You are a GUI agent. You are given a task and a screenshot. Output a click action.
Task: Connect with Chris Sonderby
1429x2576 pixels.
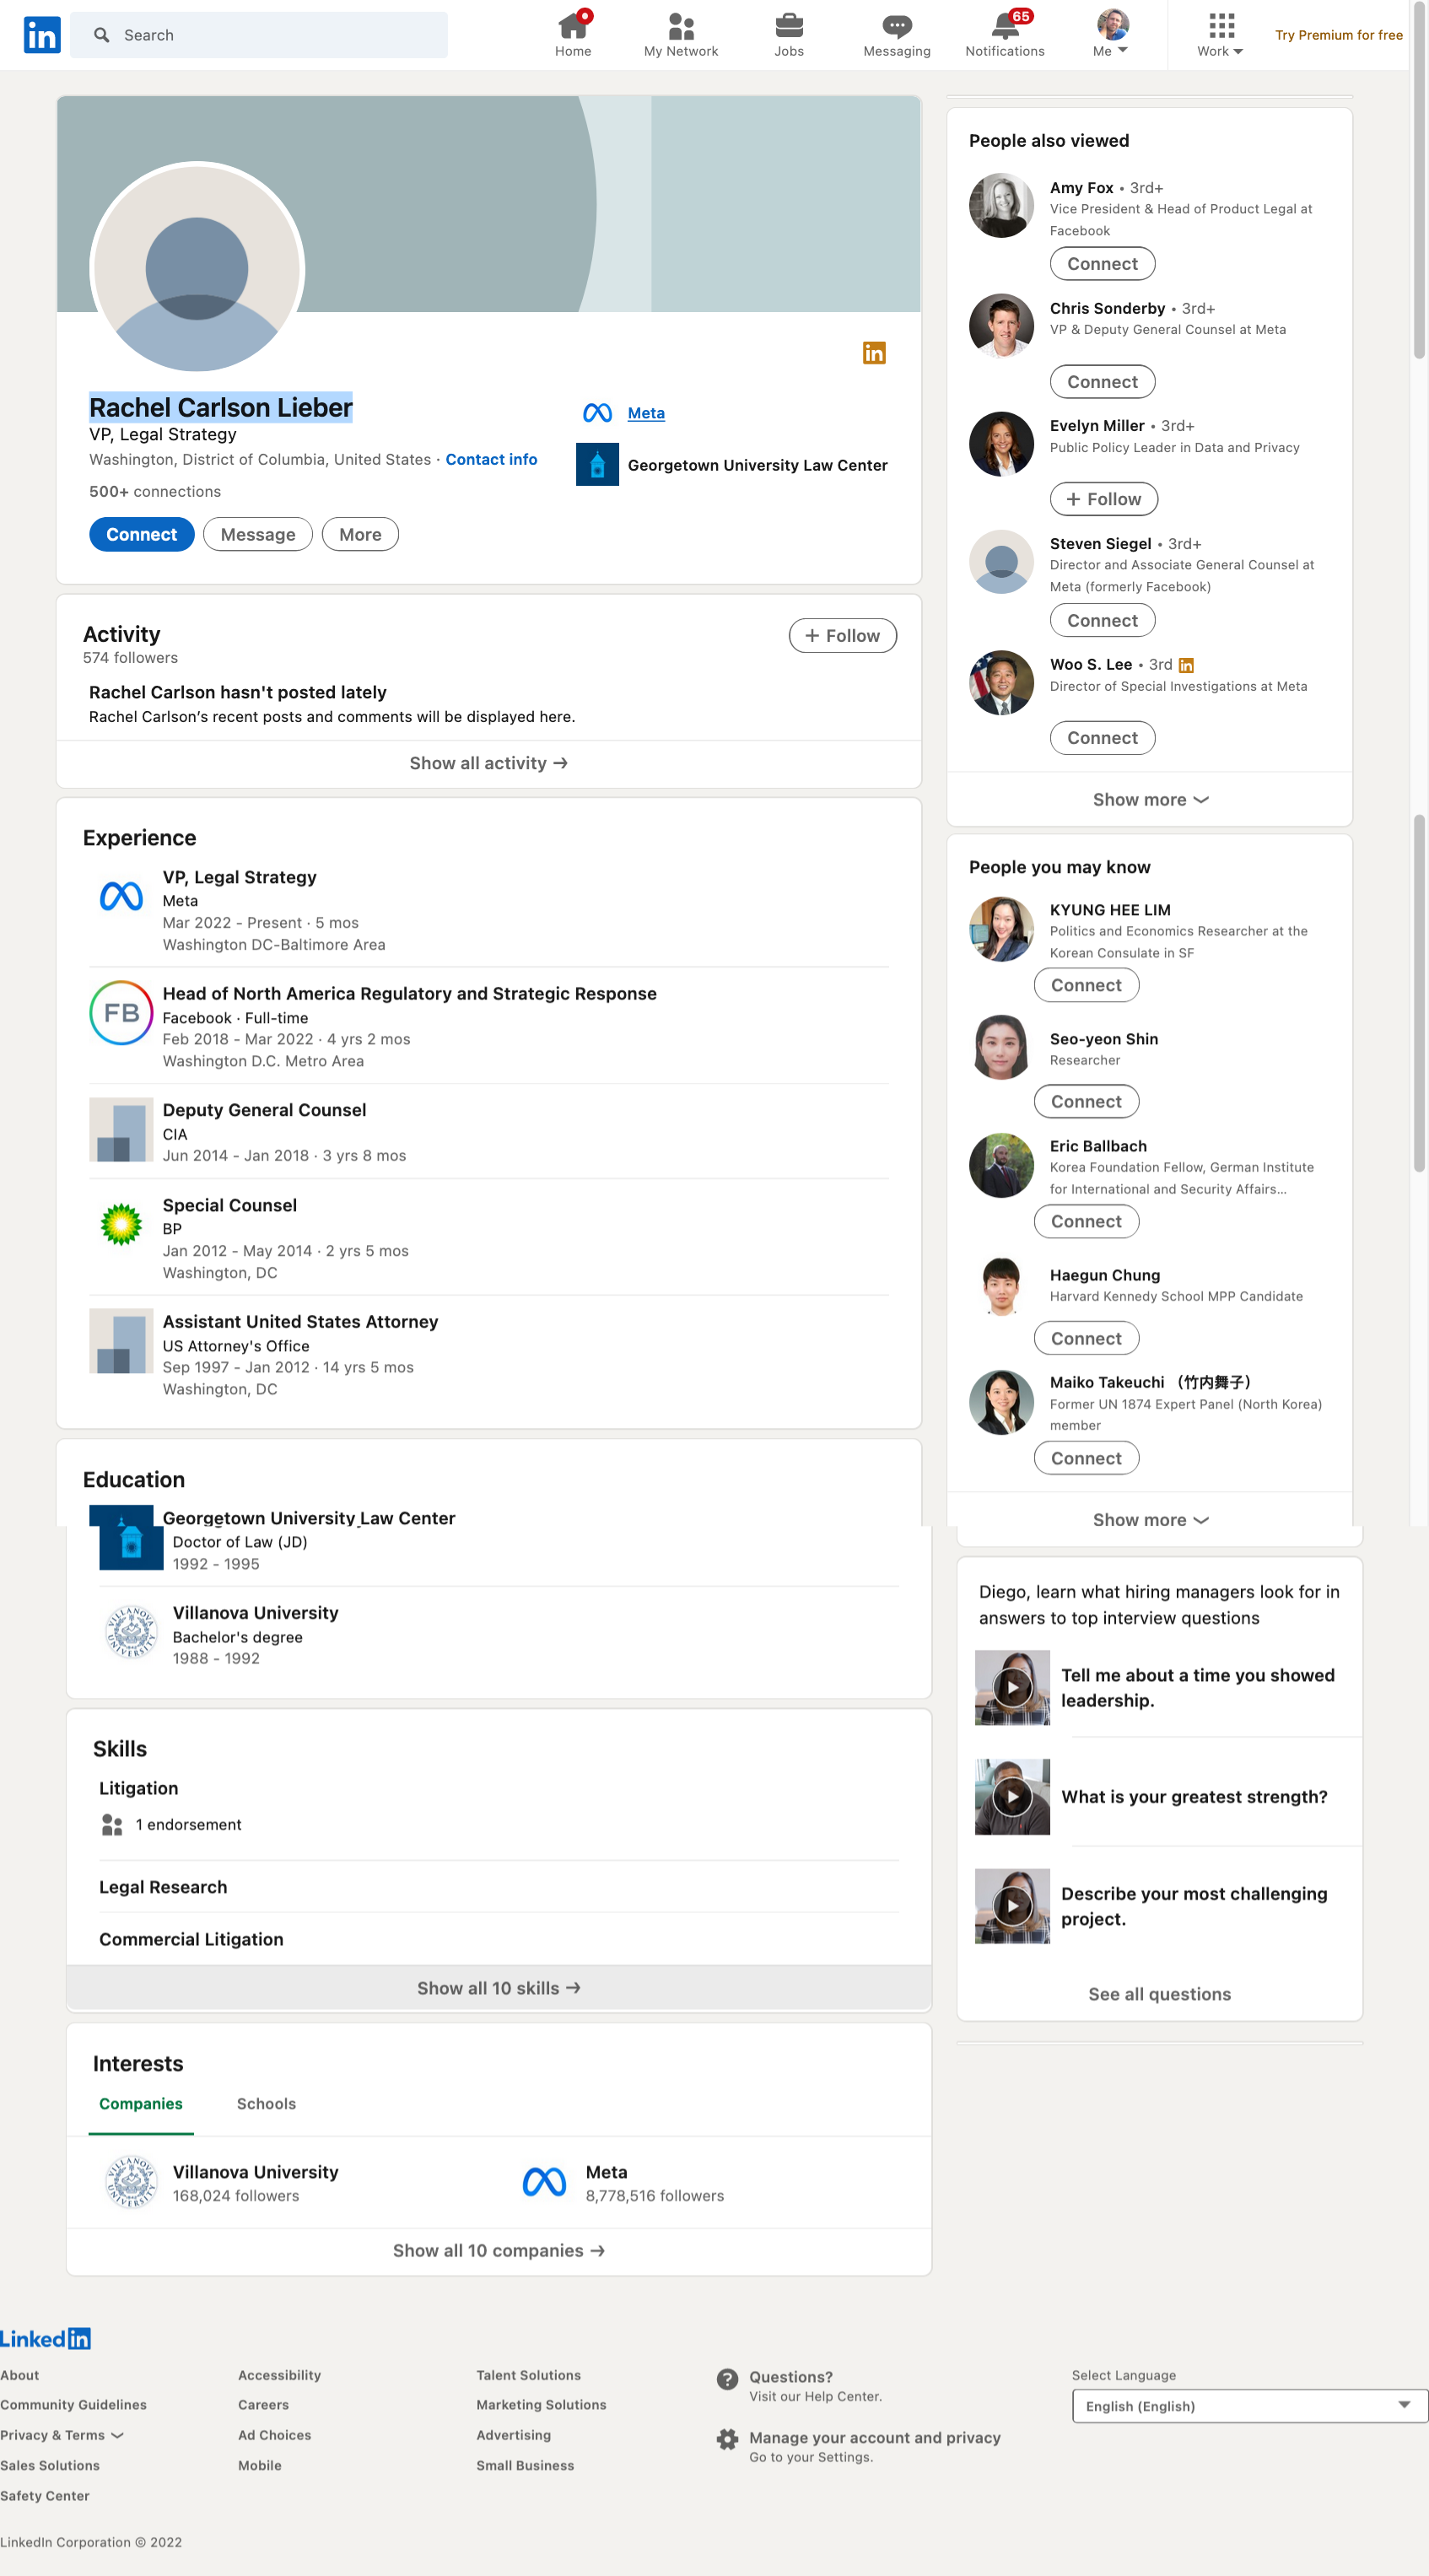(1102, 382)
